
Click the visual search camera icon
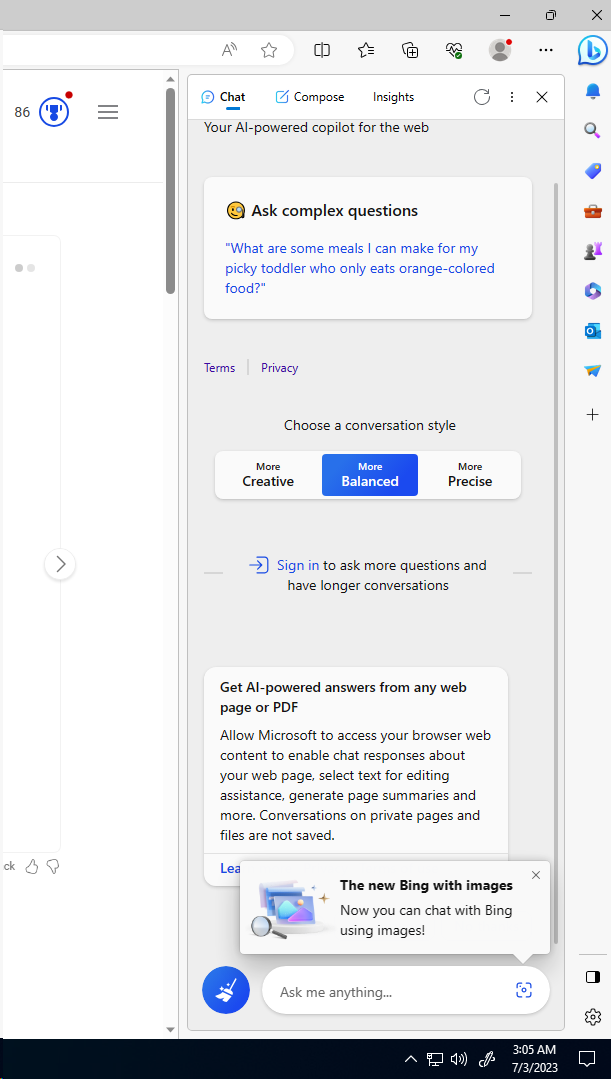pos(523,990)
